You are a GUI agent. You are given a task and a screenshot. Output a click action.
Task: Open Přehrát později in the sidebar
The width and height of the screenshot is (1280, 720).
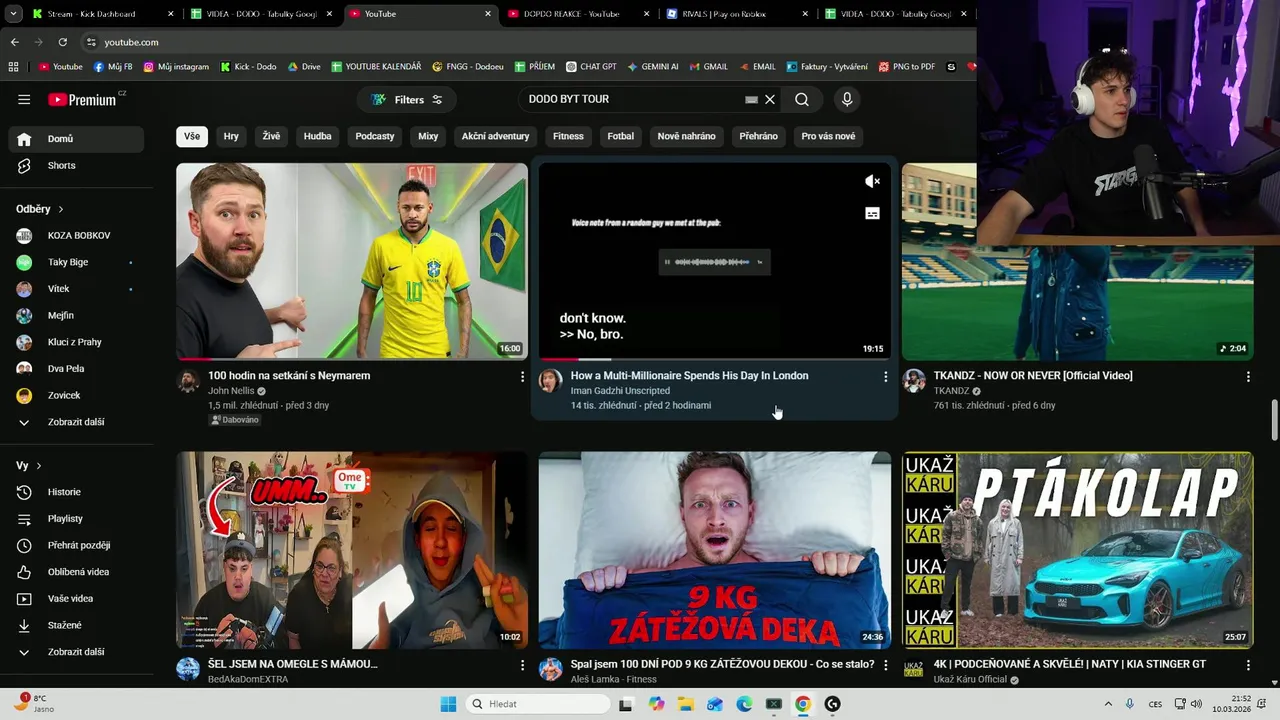(x=76, y=545)
